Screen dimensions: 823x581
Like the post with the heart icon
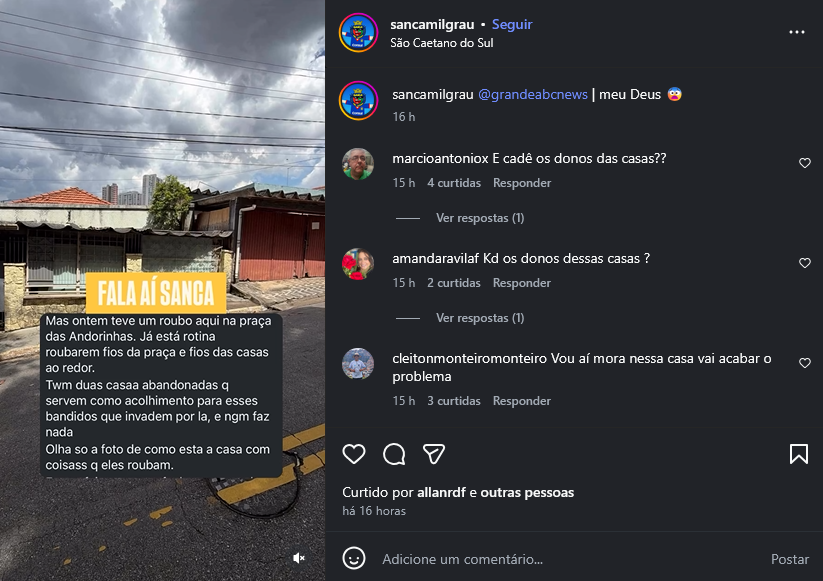354,454
